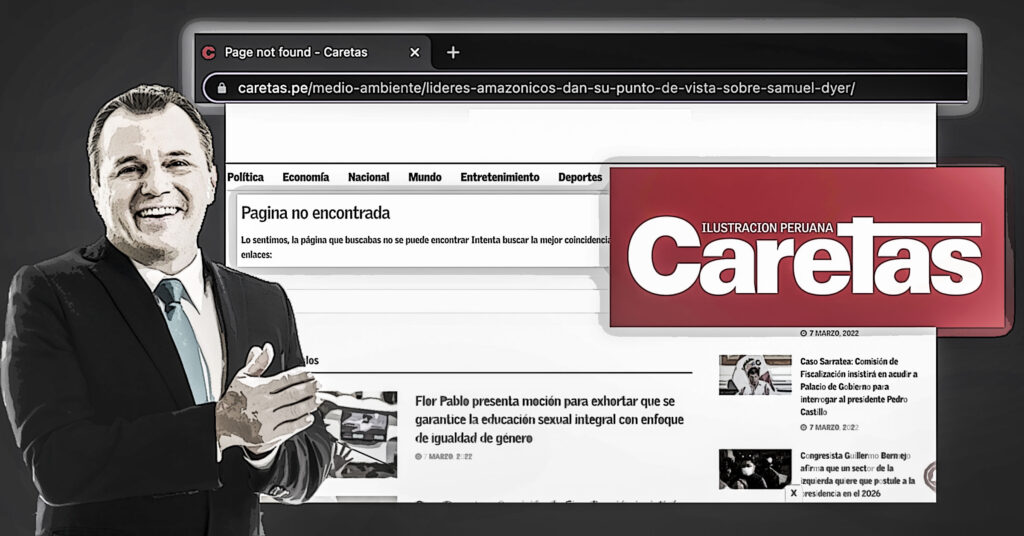Switch to the Entretenimiento section
This screenshot has height=536, width=1024.
(499, 177)
